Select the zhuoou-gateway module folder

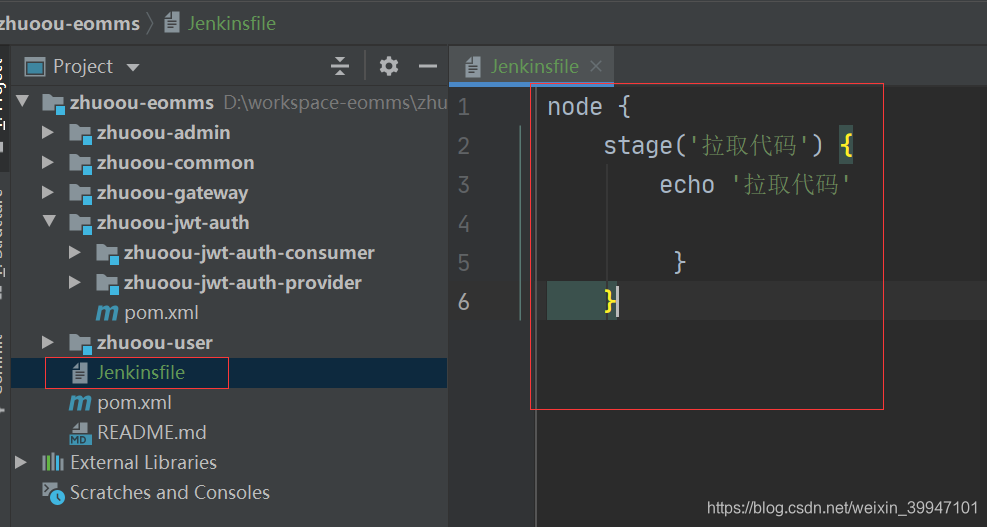click(x=172, y=193)
